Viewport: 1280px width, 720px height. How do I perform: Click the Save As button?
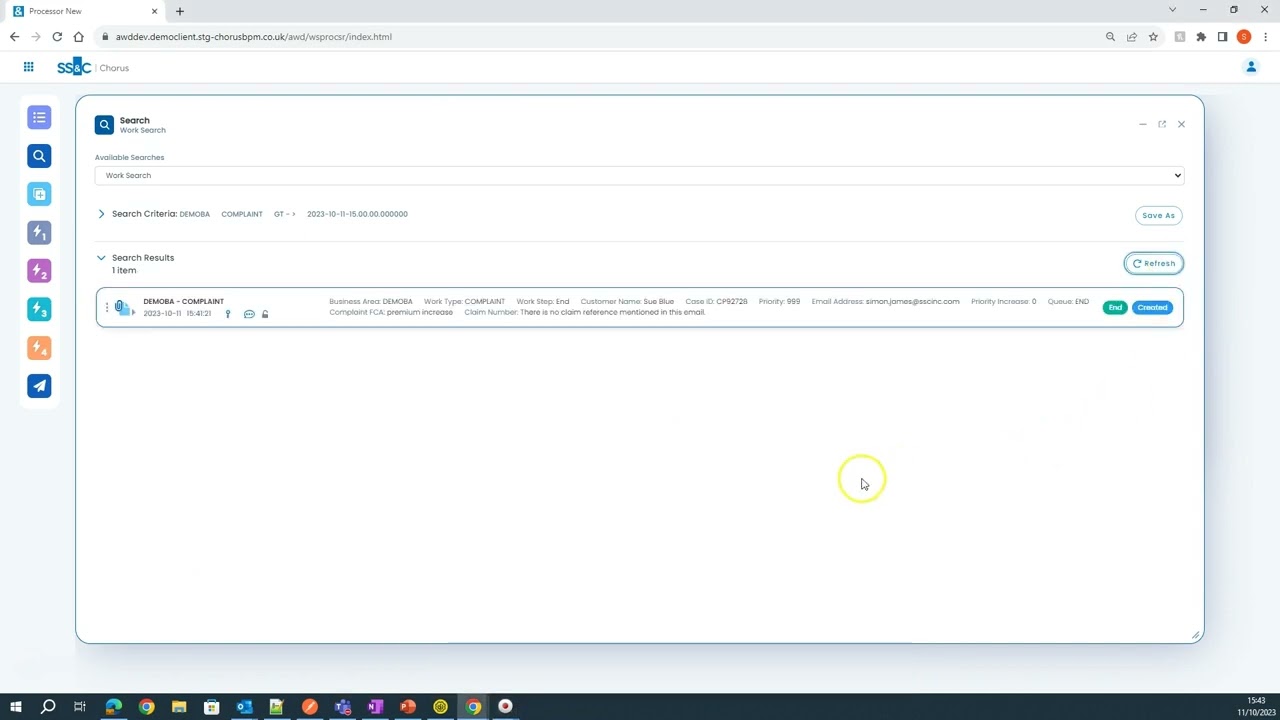(x=1159, y=215)
